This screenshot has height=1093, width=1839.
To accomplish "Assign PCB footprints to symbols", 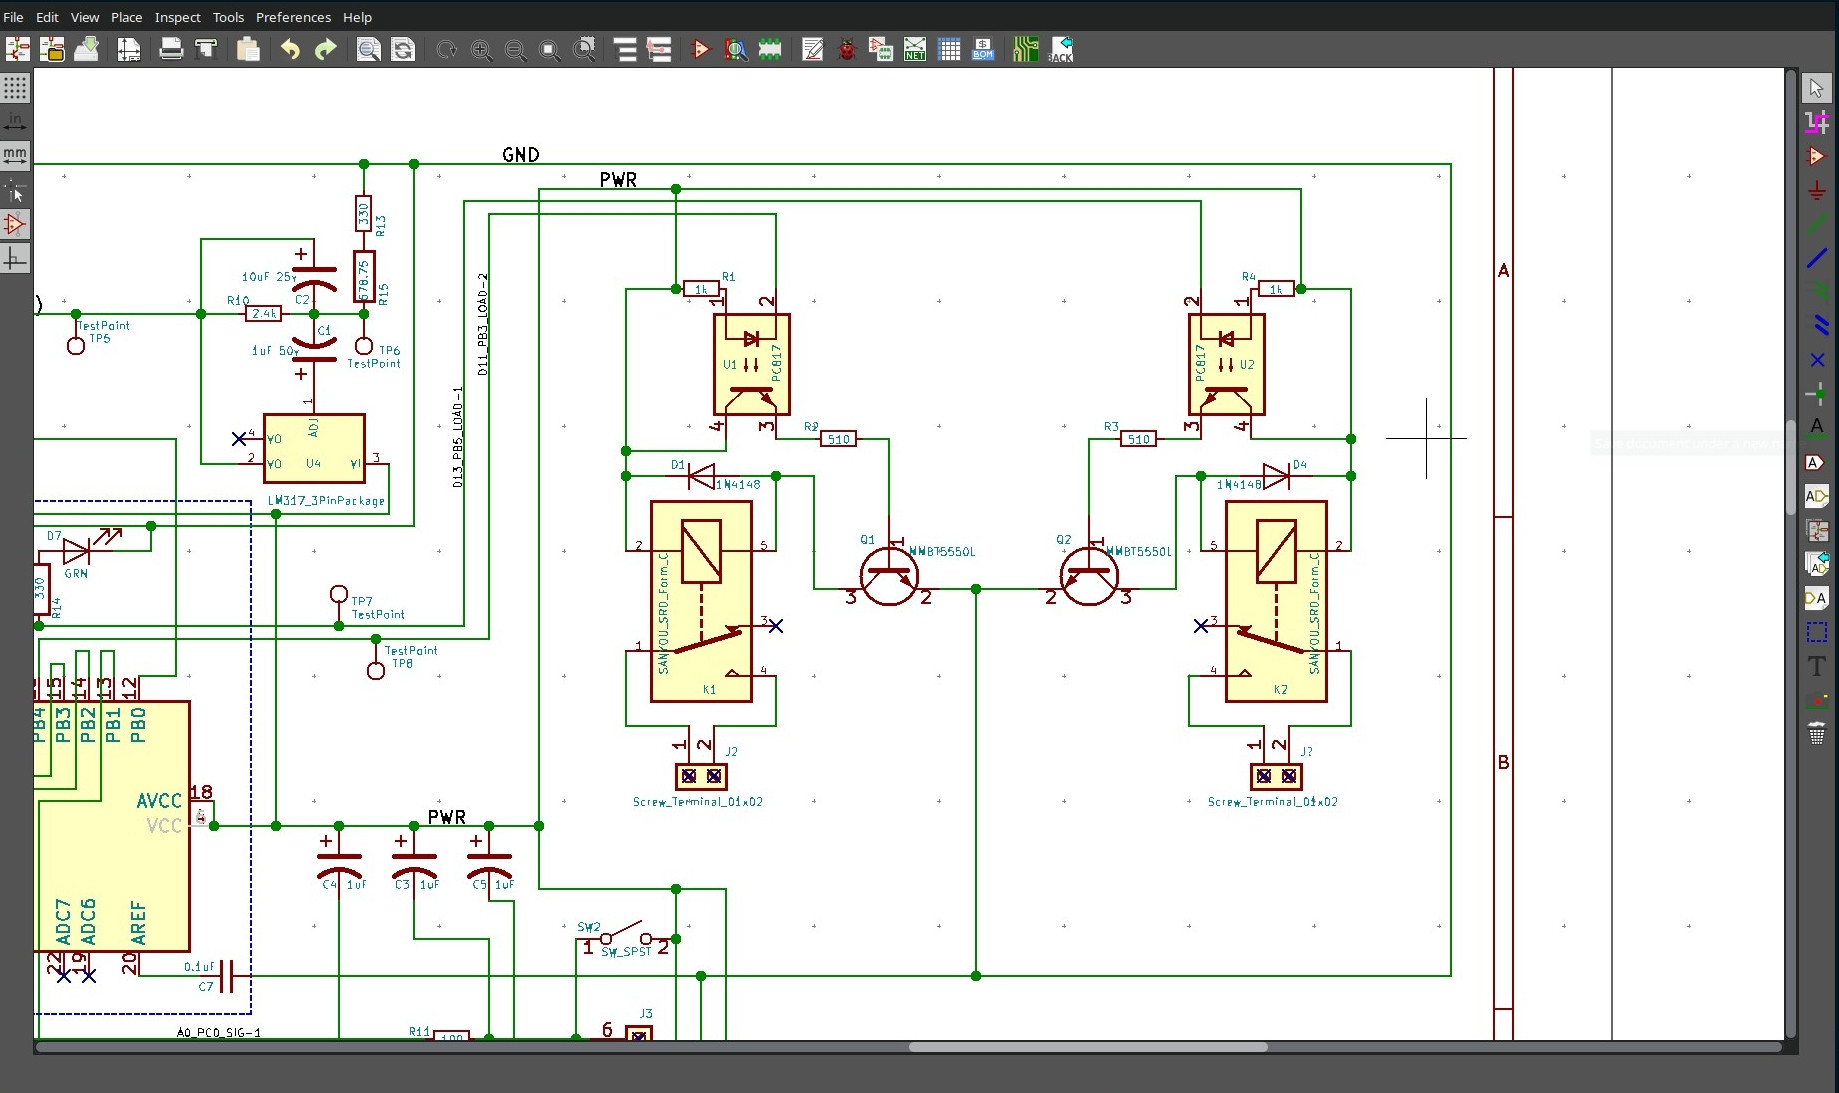I will [x=881, y=49].
